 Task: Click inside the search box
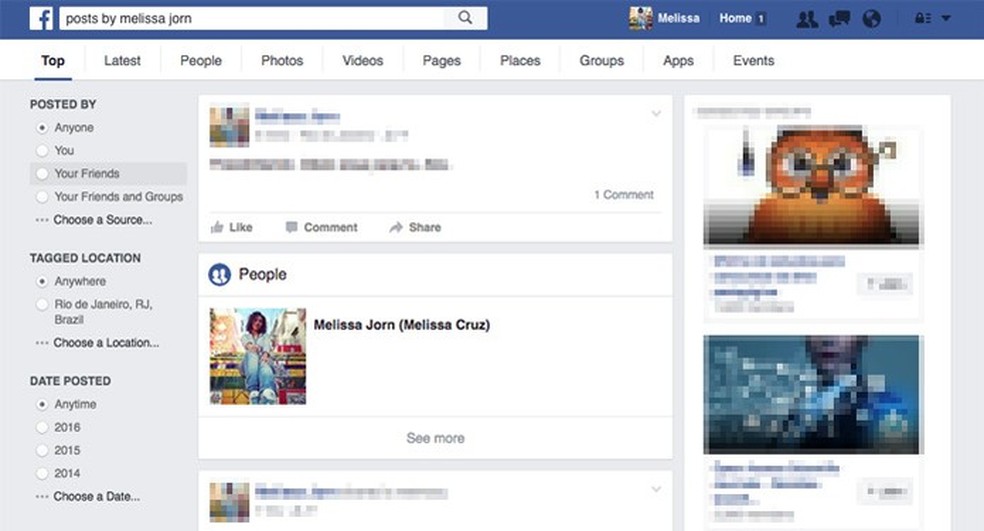tap(251, 18)
